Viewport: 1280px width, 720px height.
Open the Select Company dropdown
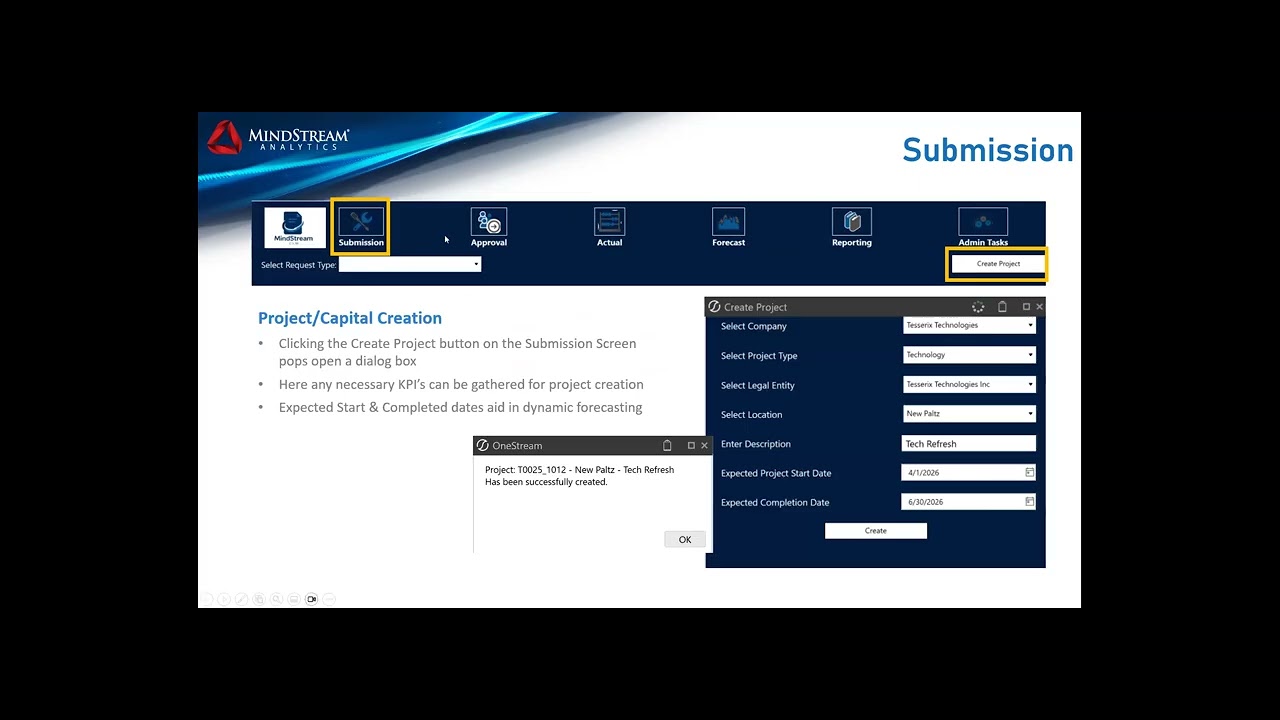pos(969,325)
